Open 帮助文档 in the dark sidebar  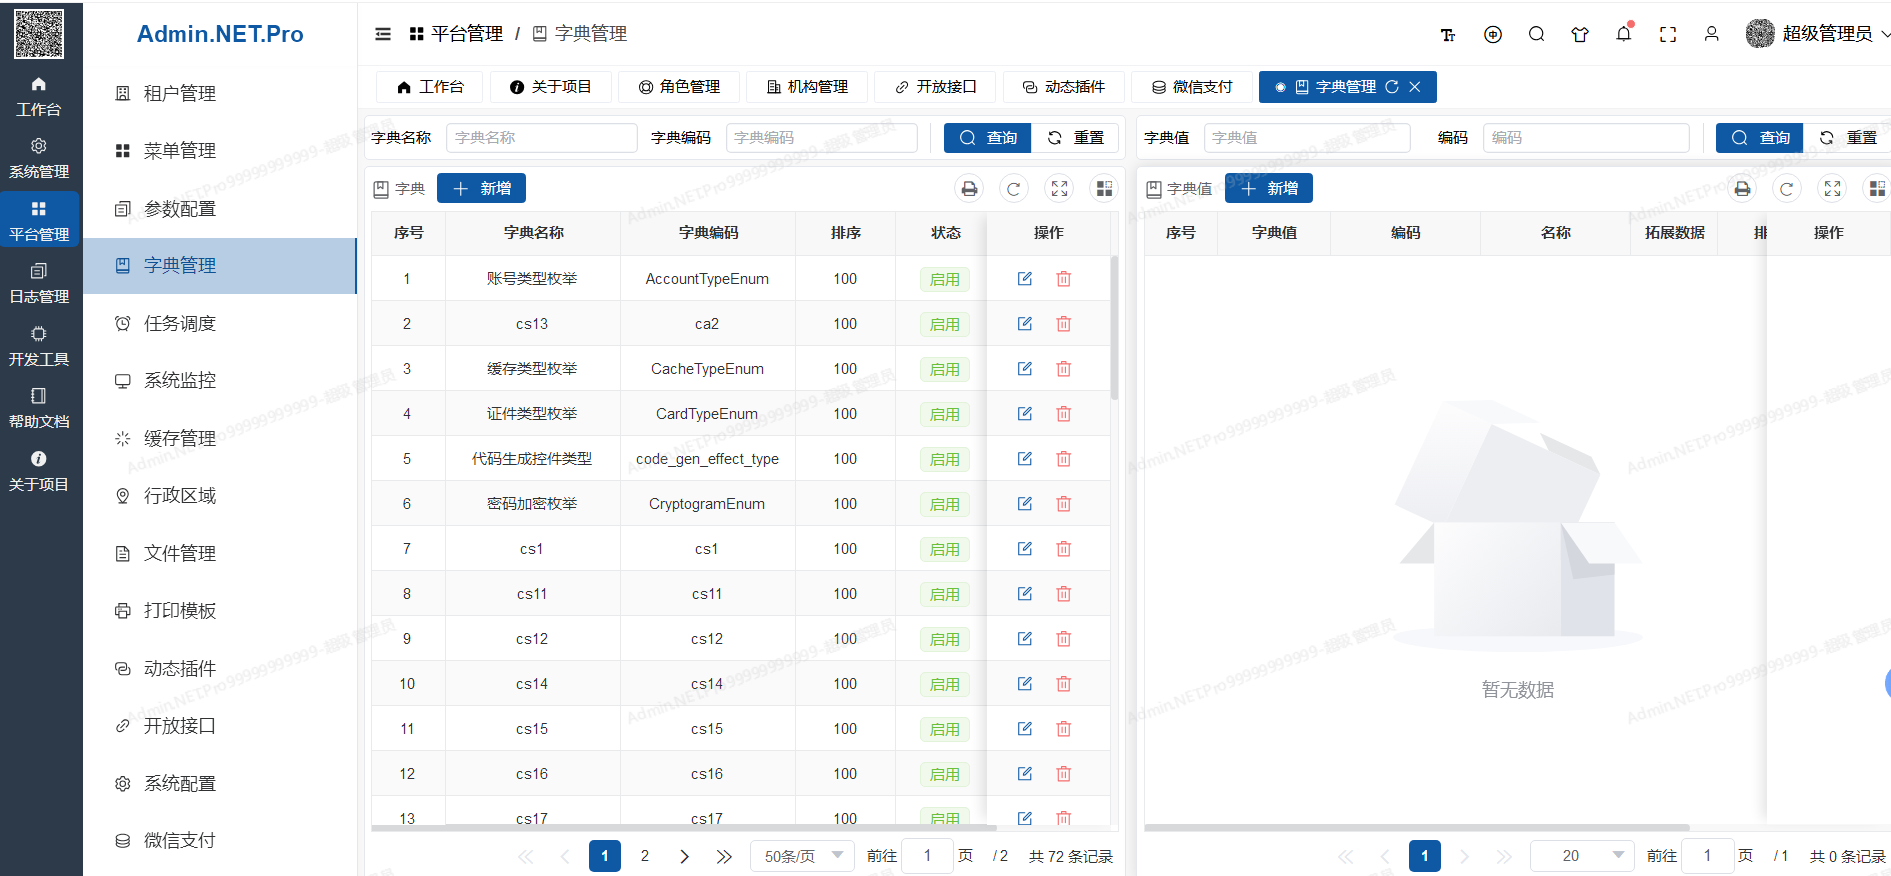[x=39, y=409]
